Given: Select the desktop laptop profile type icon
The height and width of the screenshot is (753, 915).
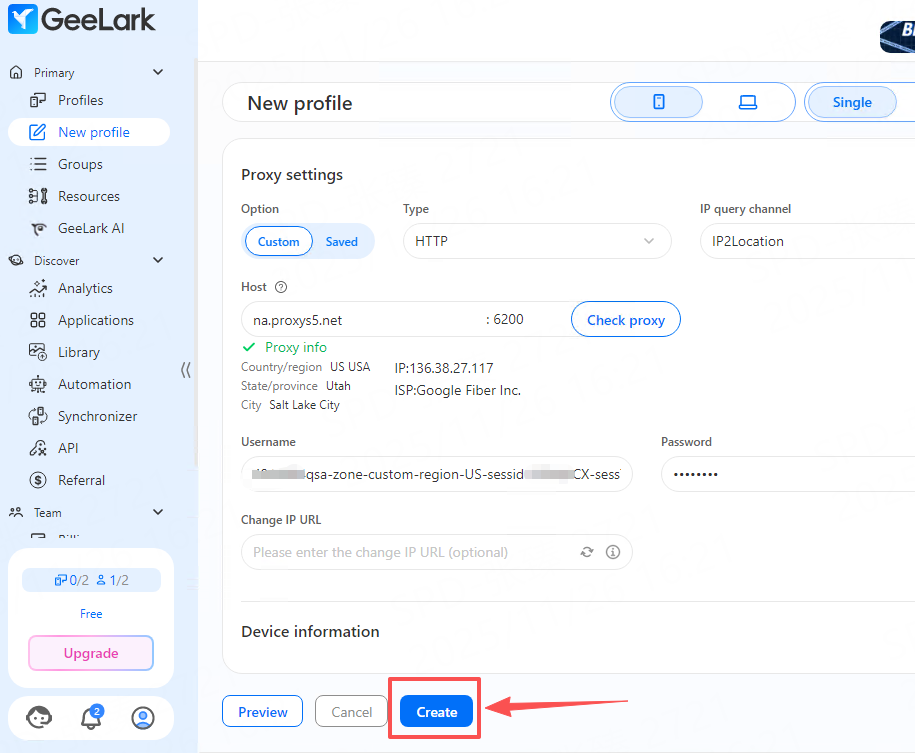Looking at the screenshot, I should (x=747, y=102).
